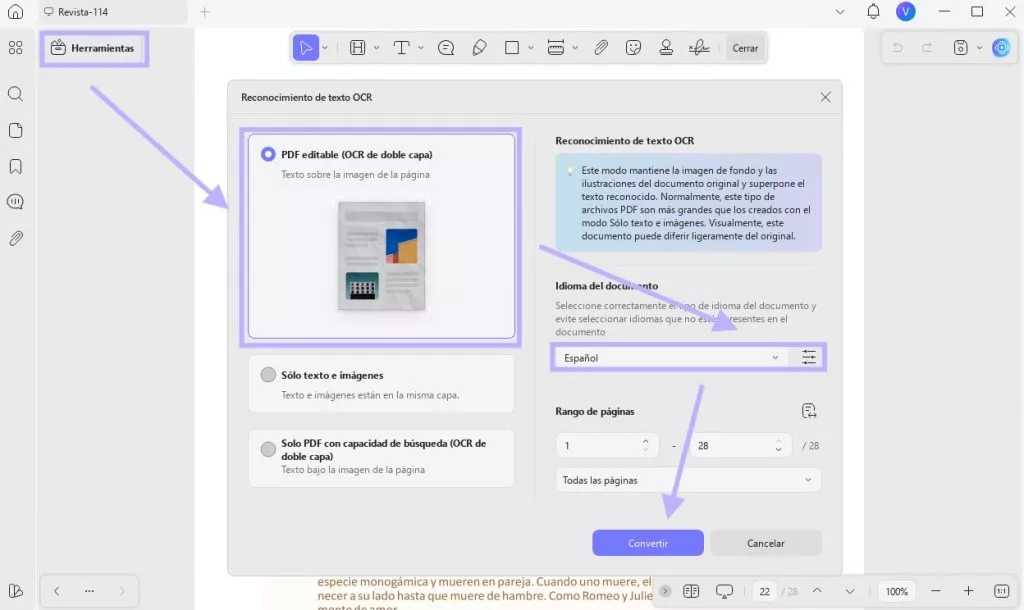Switch to the Revista-114 tab
Viewport: 1024px width, 610px height.
[x=112, y=12]
